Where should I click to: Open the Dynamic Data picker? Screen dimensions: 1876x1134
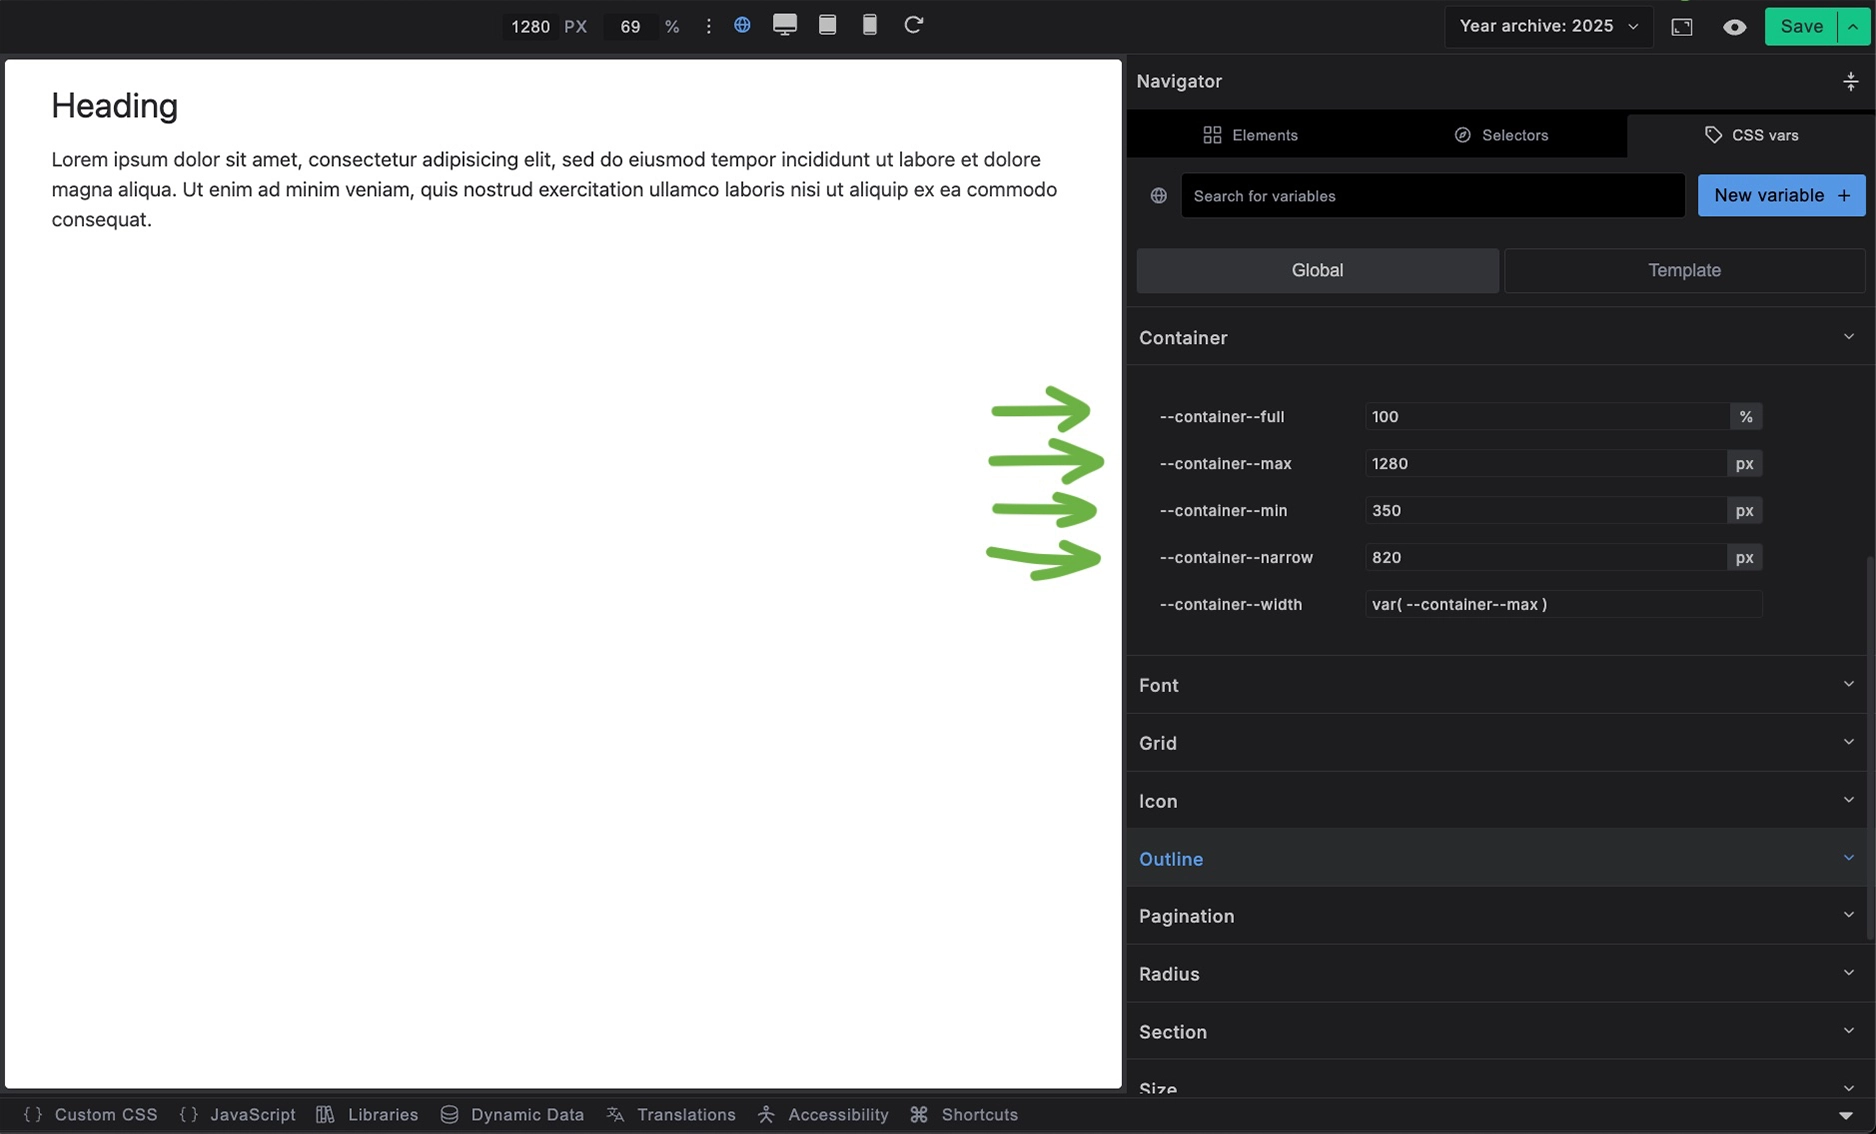pyautogui.click(x=513, y=1114)
